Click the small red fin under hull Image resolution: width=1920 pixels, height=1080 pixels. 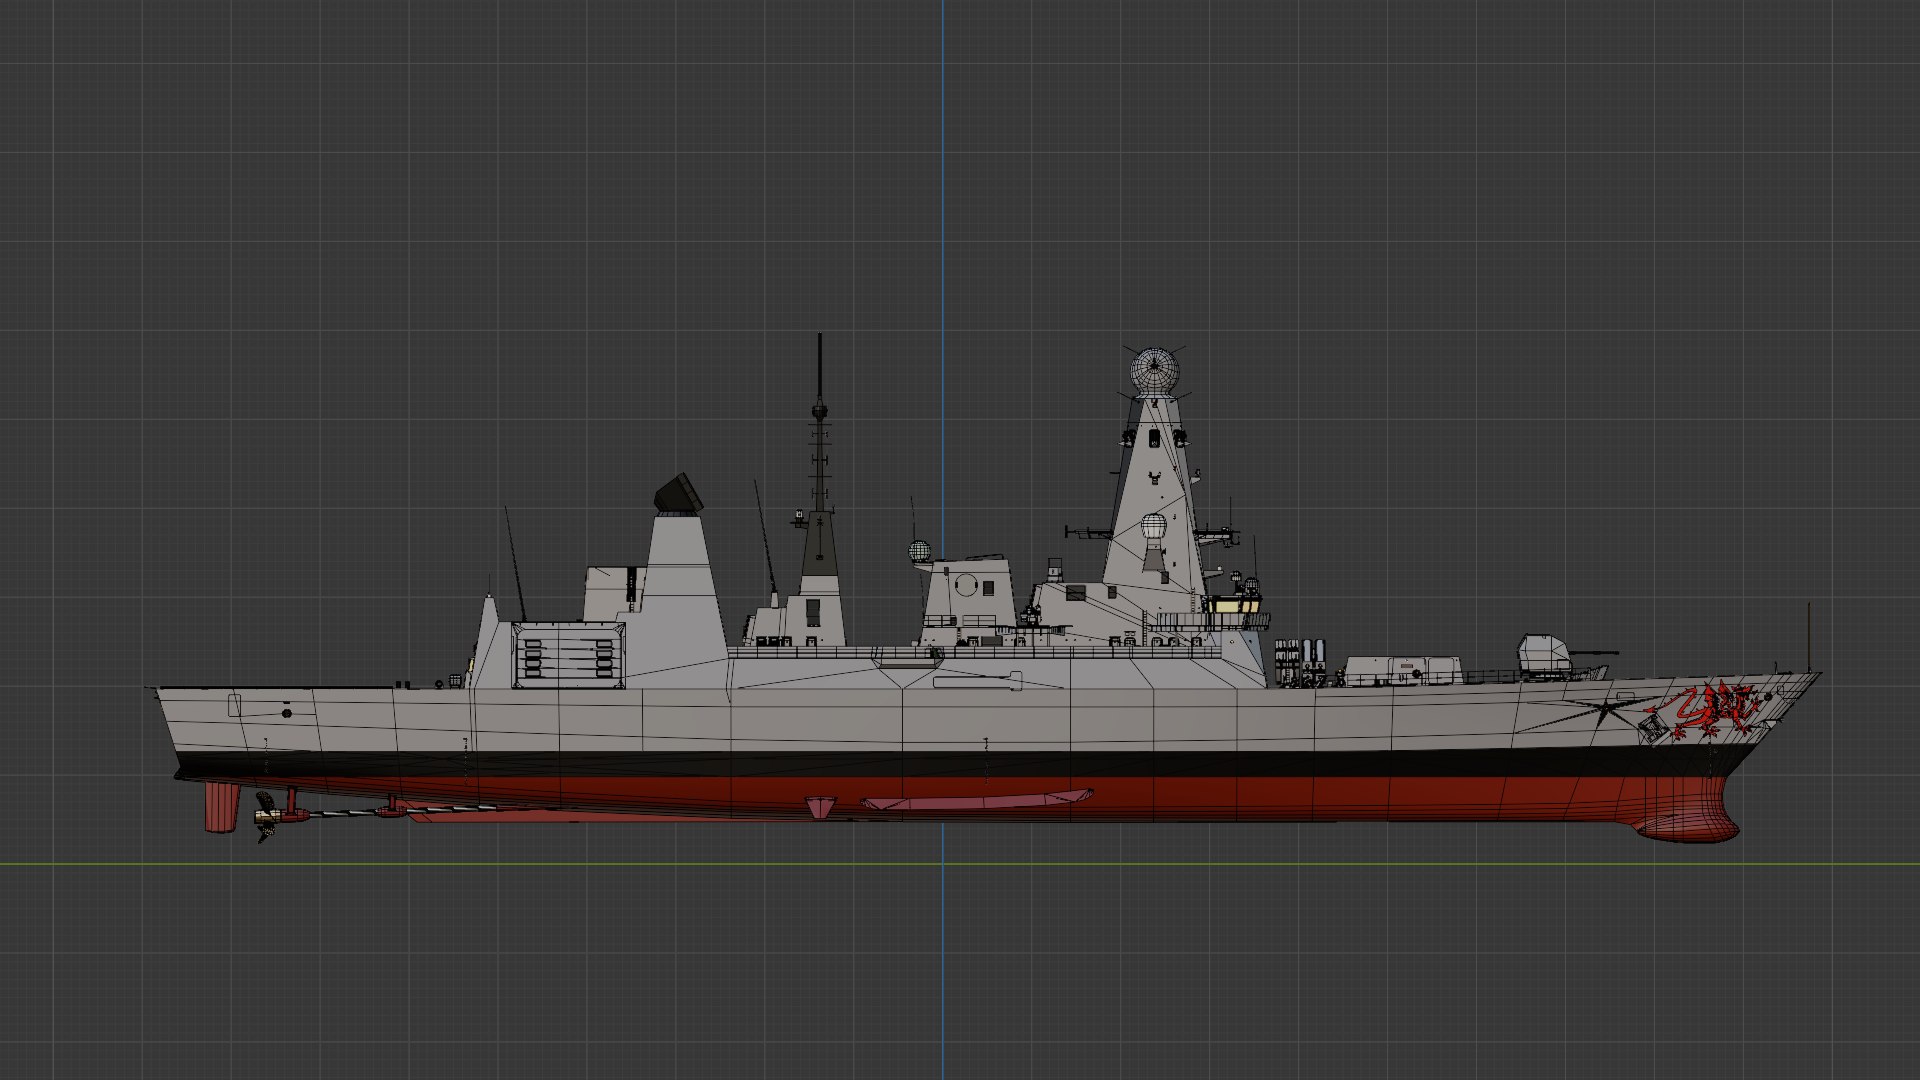(x=821, y=807)
